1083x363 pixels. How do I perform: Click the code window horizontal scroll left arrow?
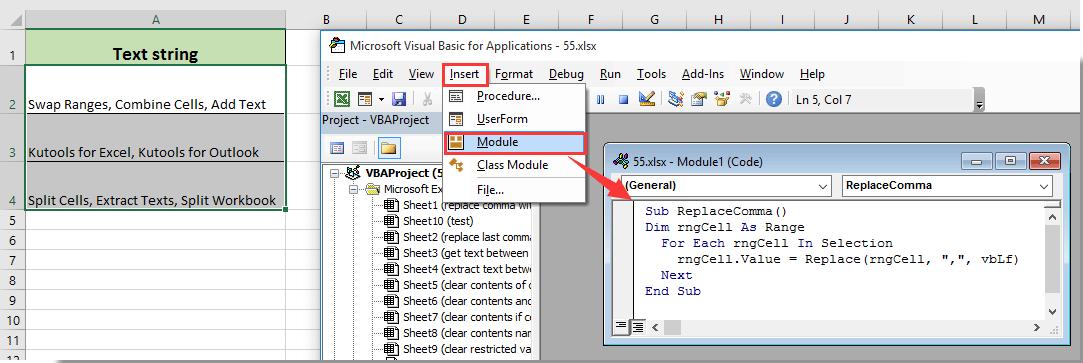(x=654, y=327)
